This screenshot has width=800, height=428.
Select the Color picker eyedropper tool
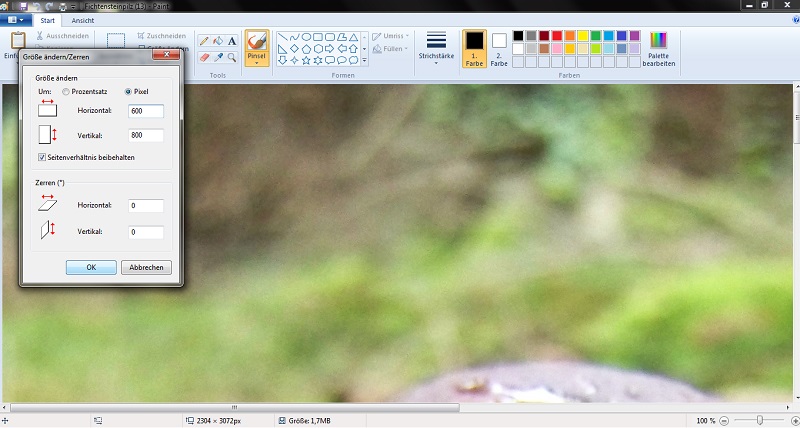[x=218, y=57]
